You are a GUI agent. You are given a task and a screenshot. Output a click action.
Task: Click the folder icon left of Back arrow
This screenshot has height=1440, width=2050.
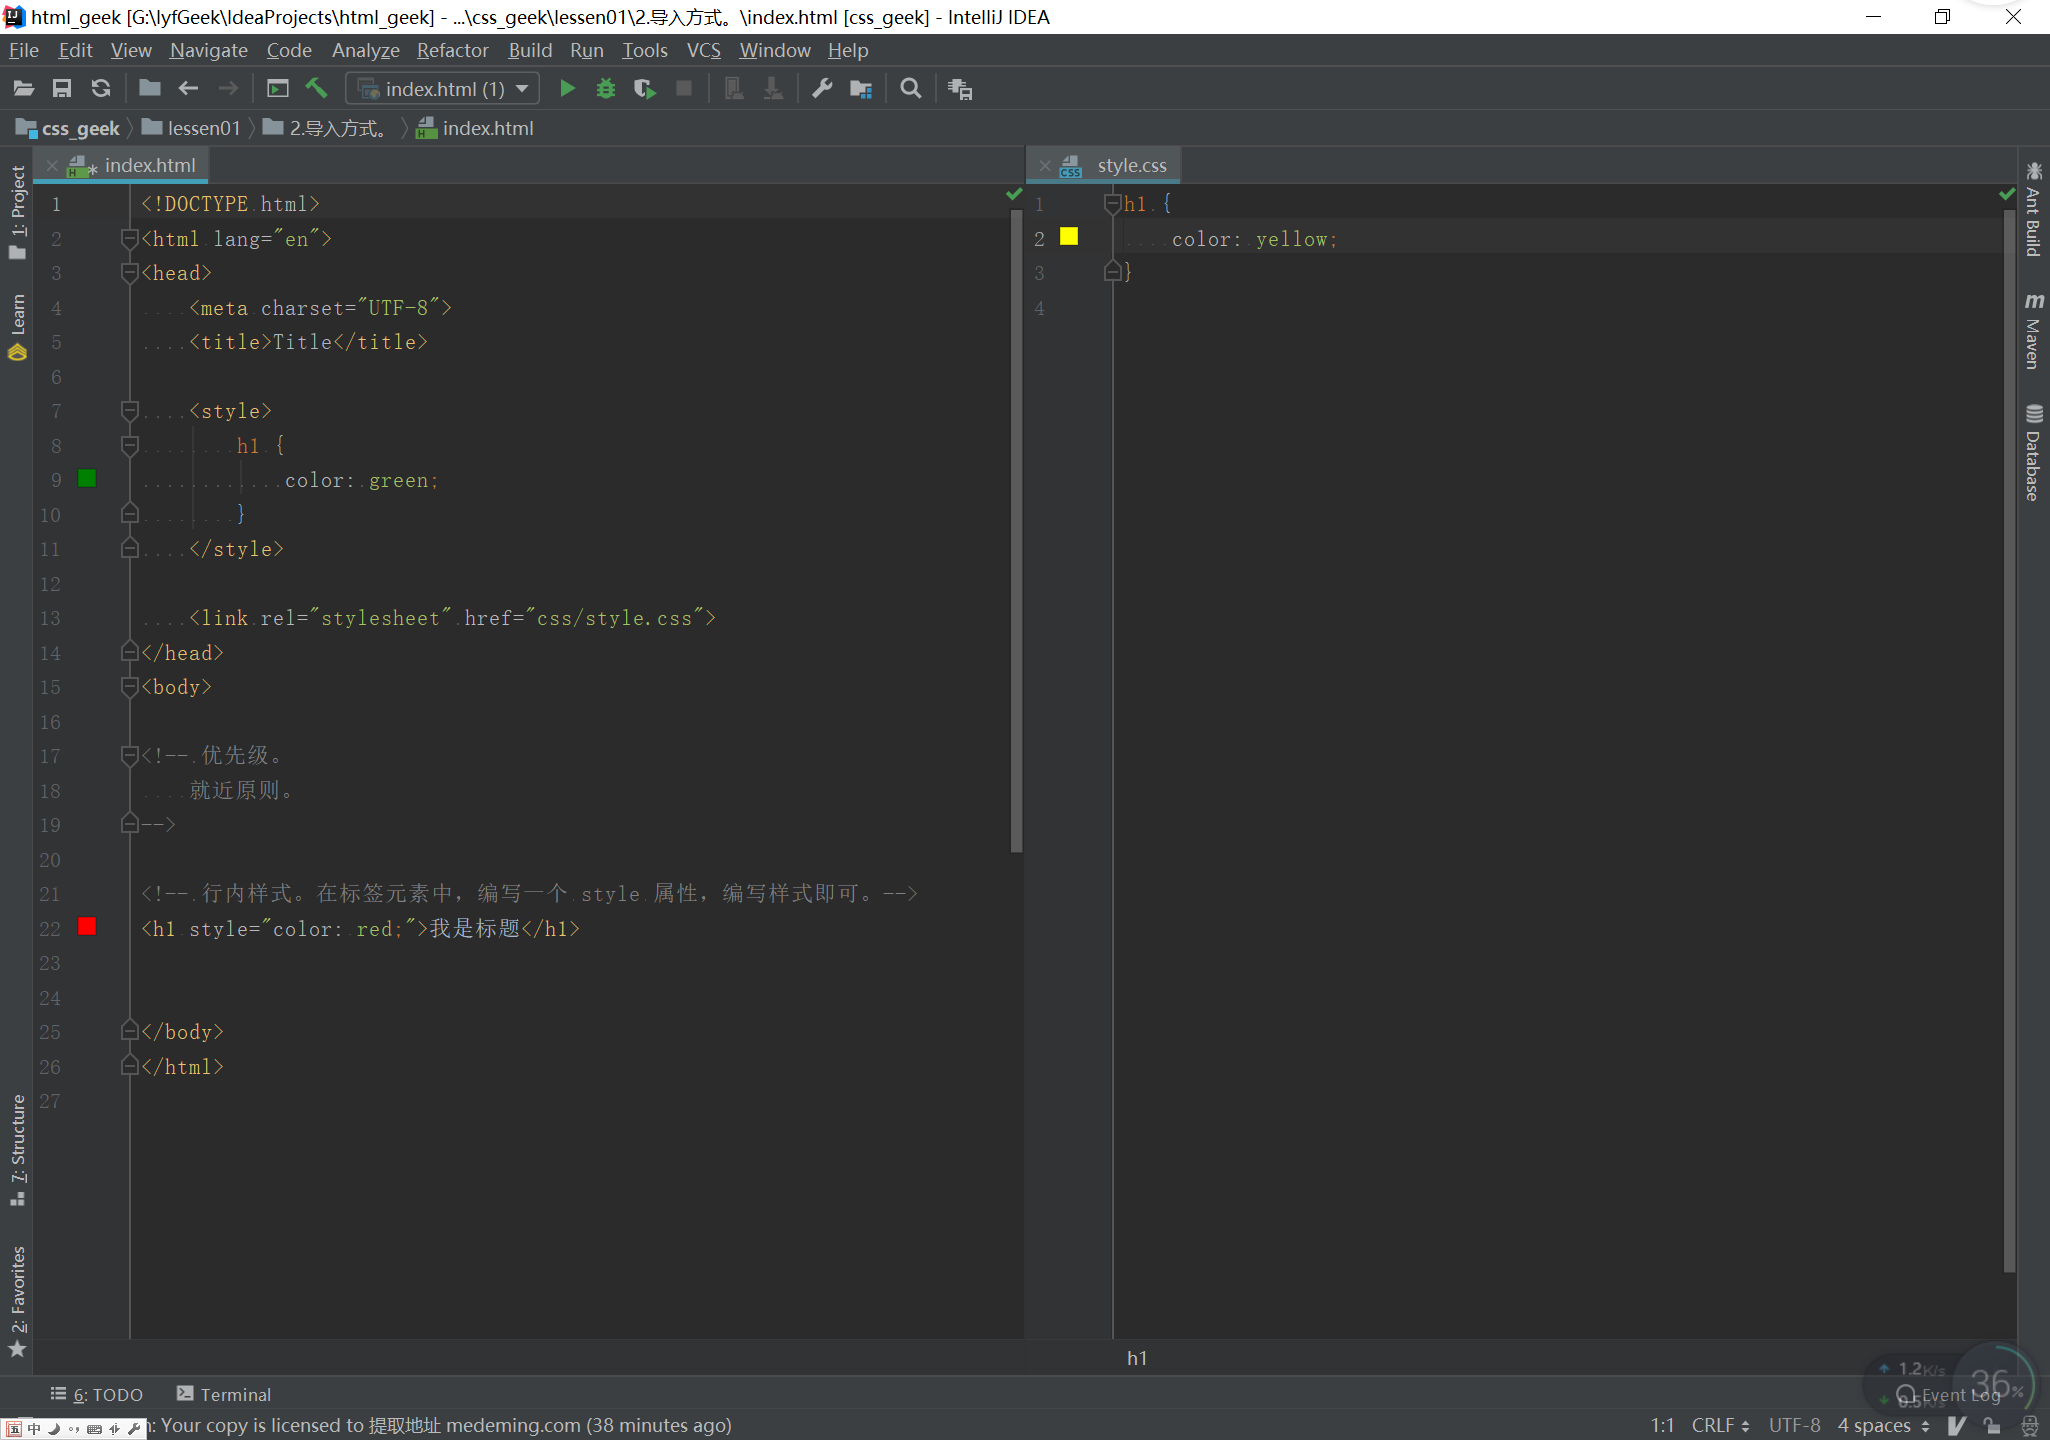150,89
